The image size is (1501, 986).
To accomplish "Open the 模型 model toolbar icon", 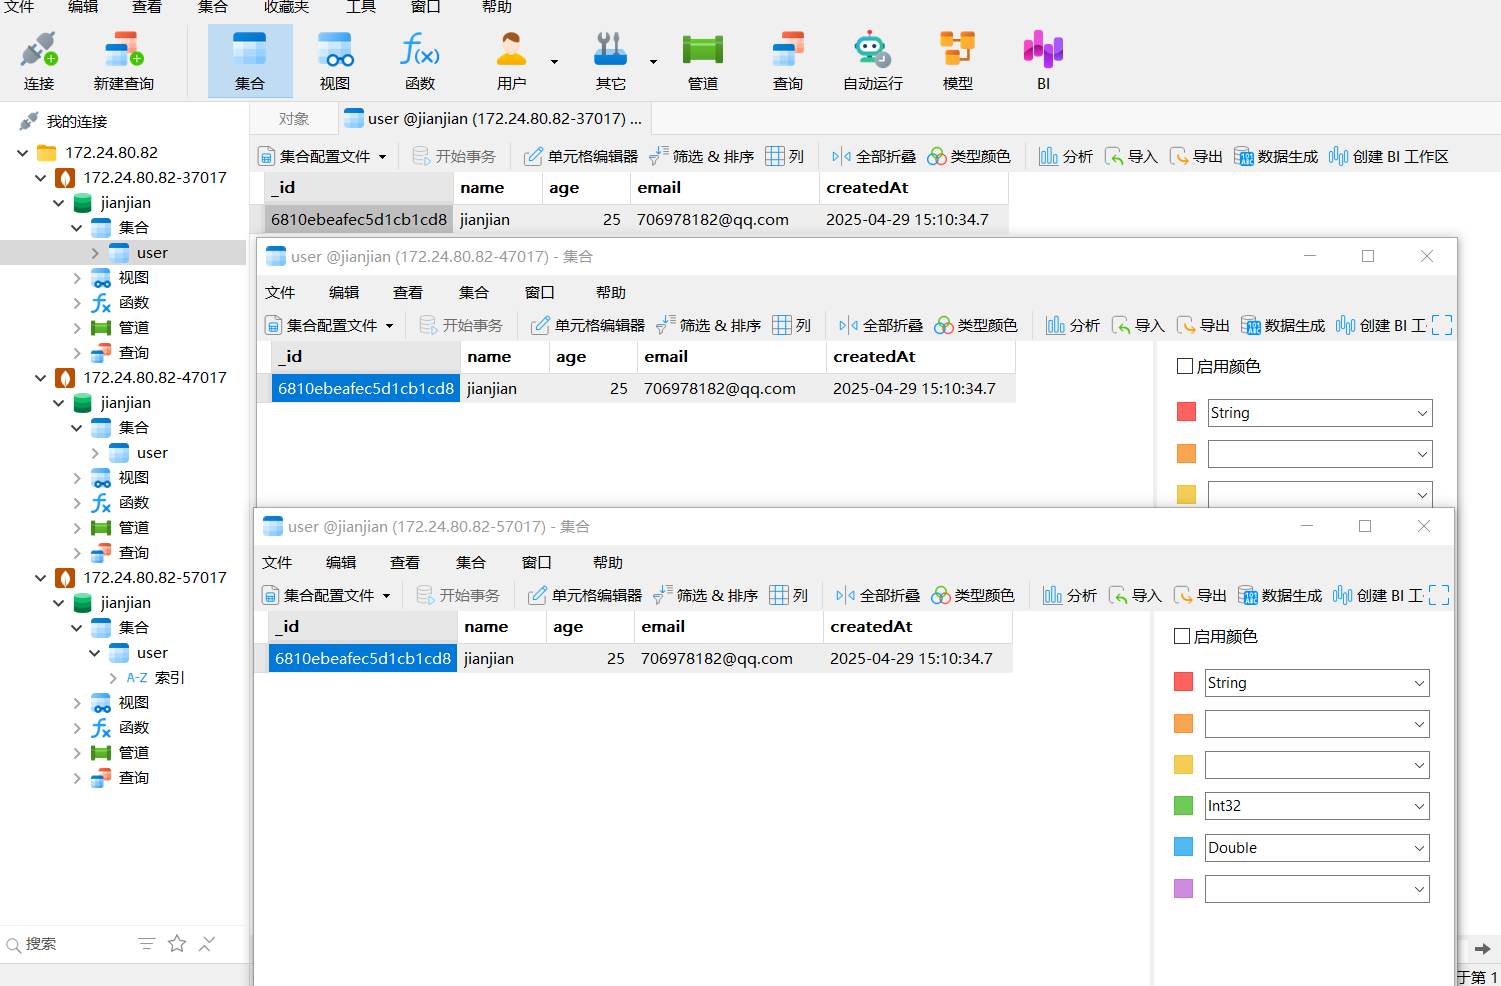I will click(958, 61).
